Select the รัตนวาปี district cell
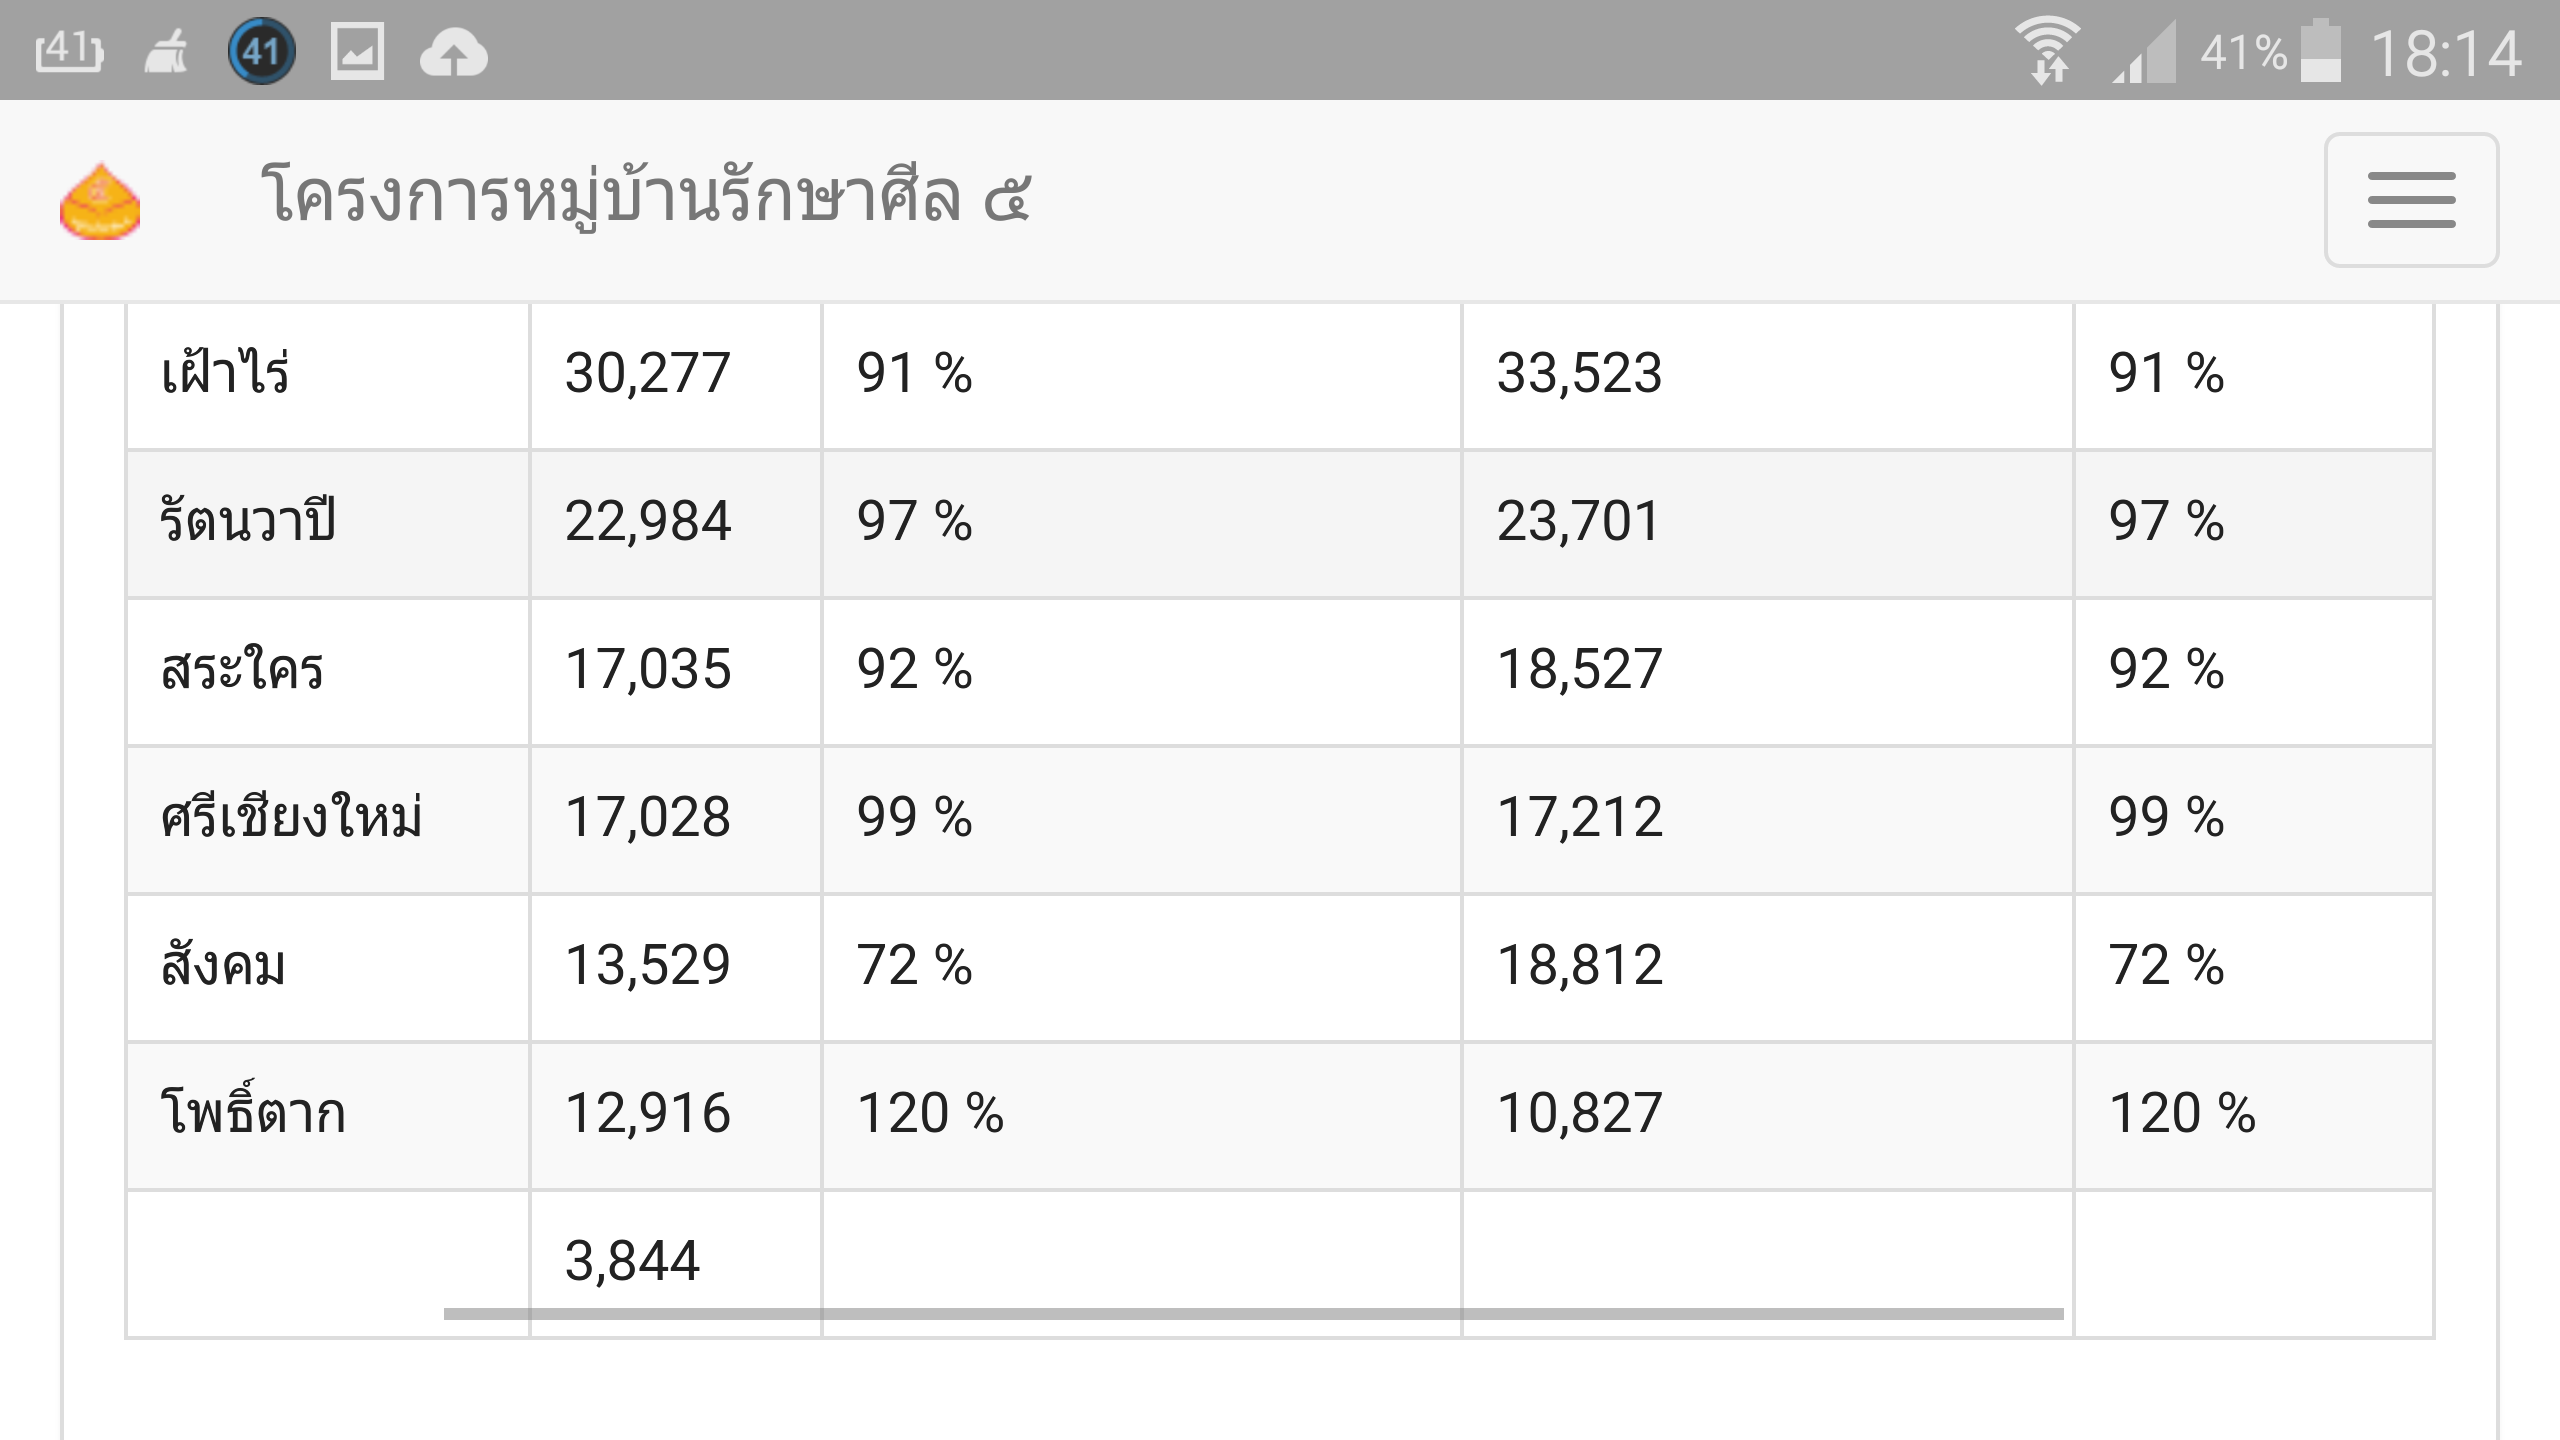The width and height of the screenshot is (2560, 1440). 328,523
